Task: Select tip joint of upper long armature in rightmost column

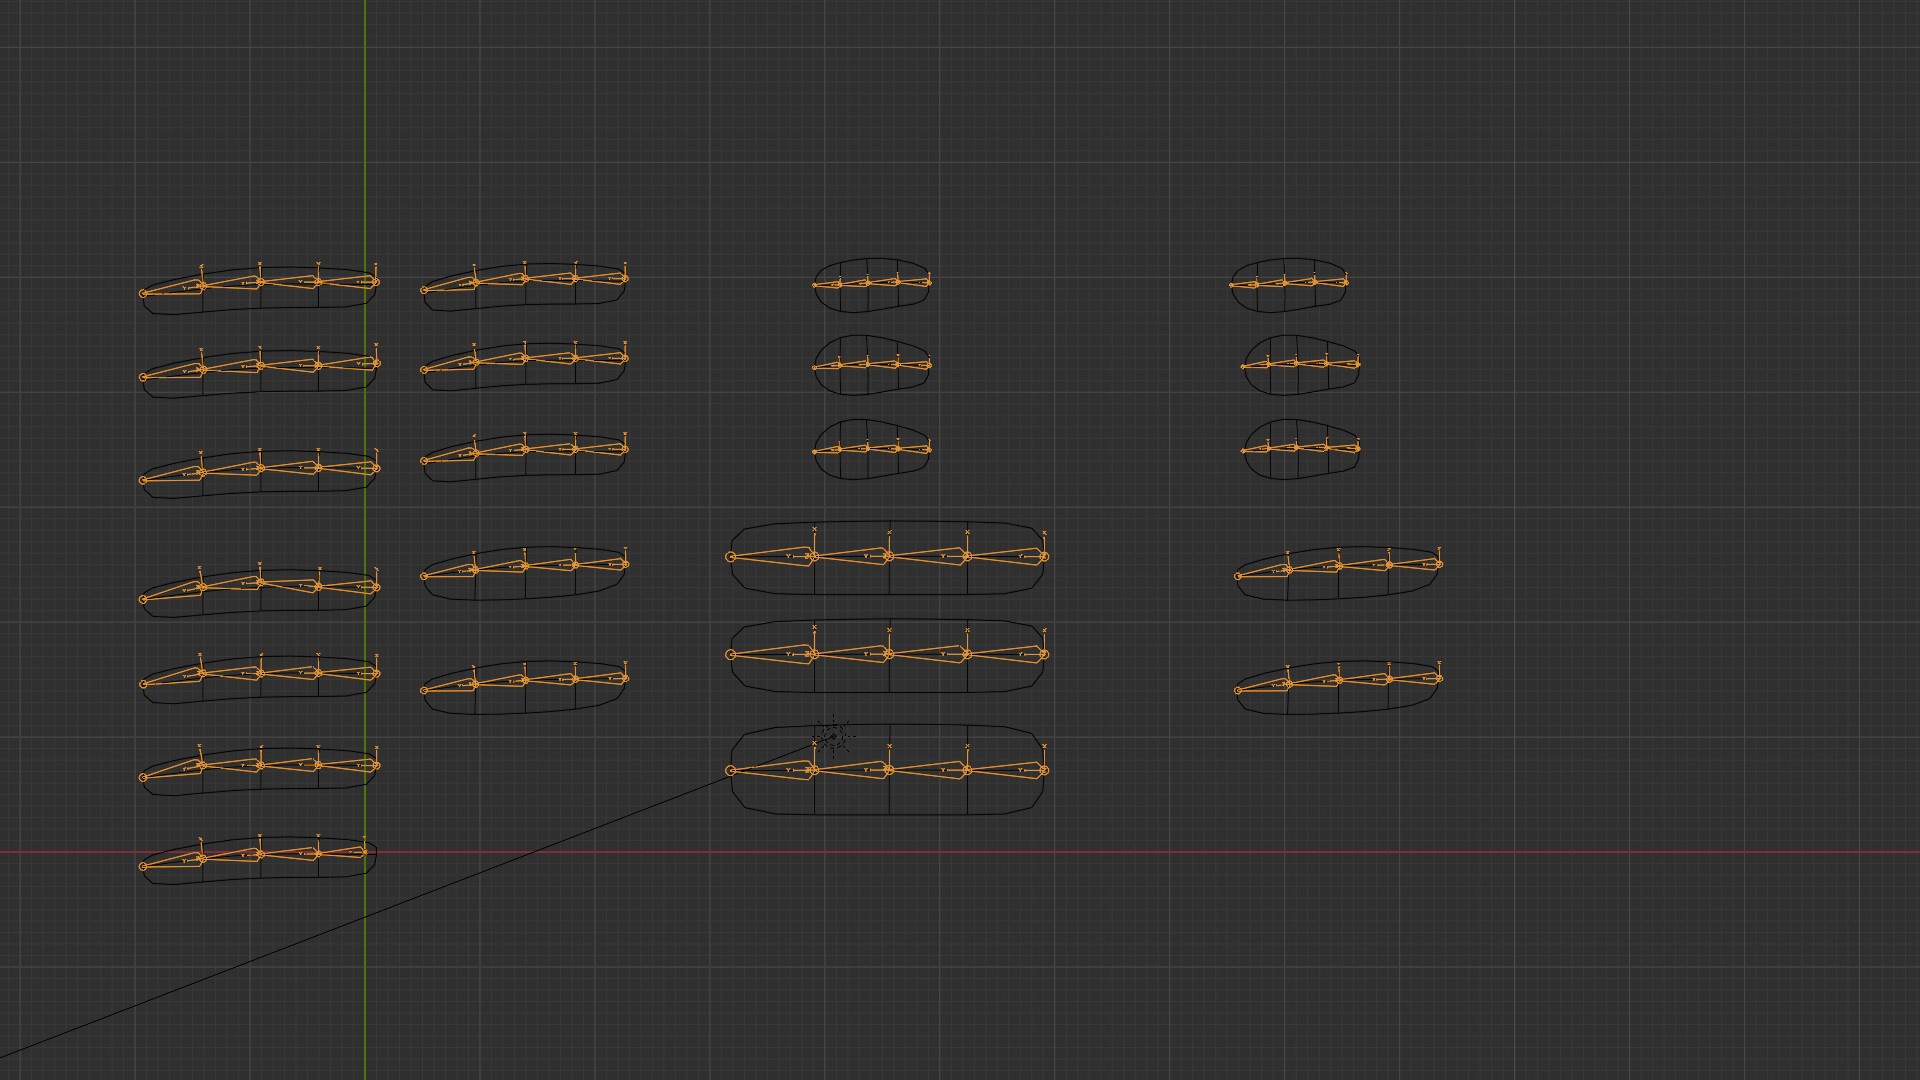Action: click(1439, 564)
